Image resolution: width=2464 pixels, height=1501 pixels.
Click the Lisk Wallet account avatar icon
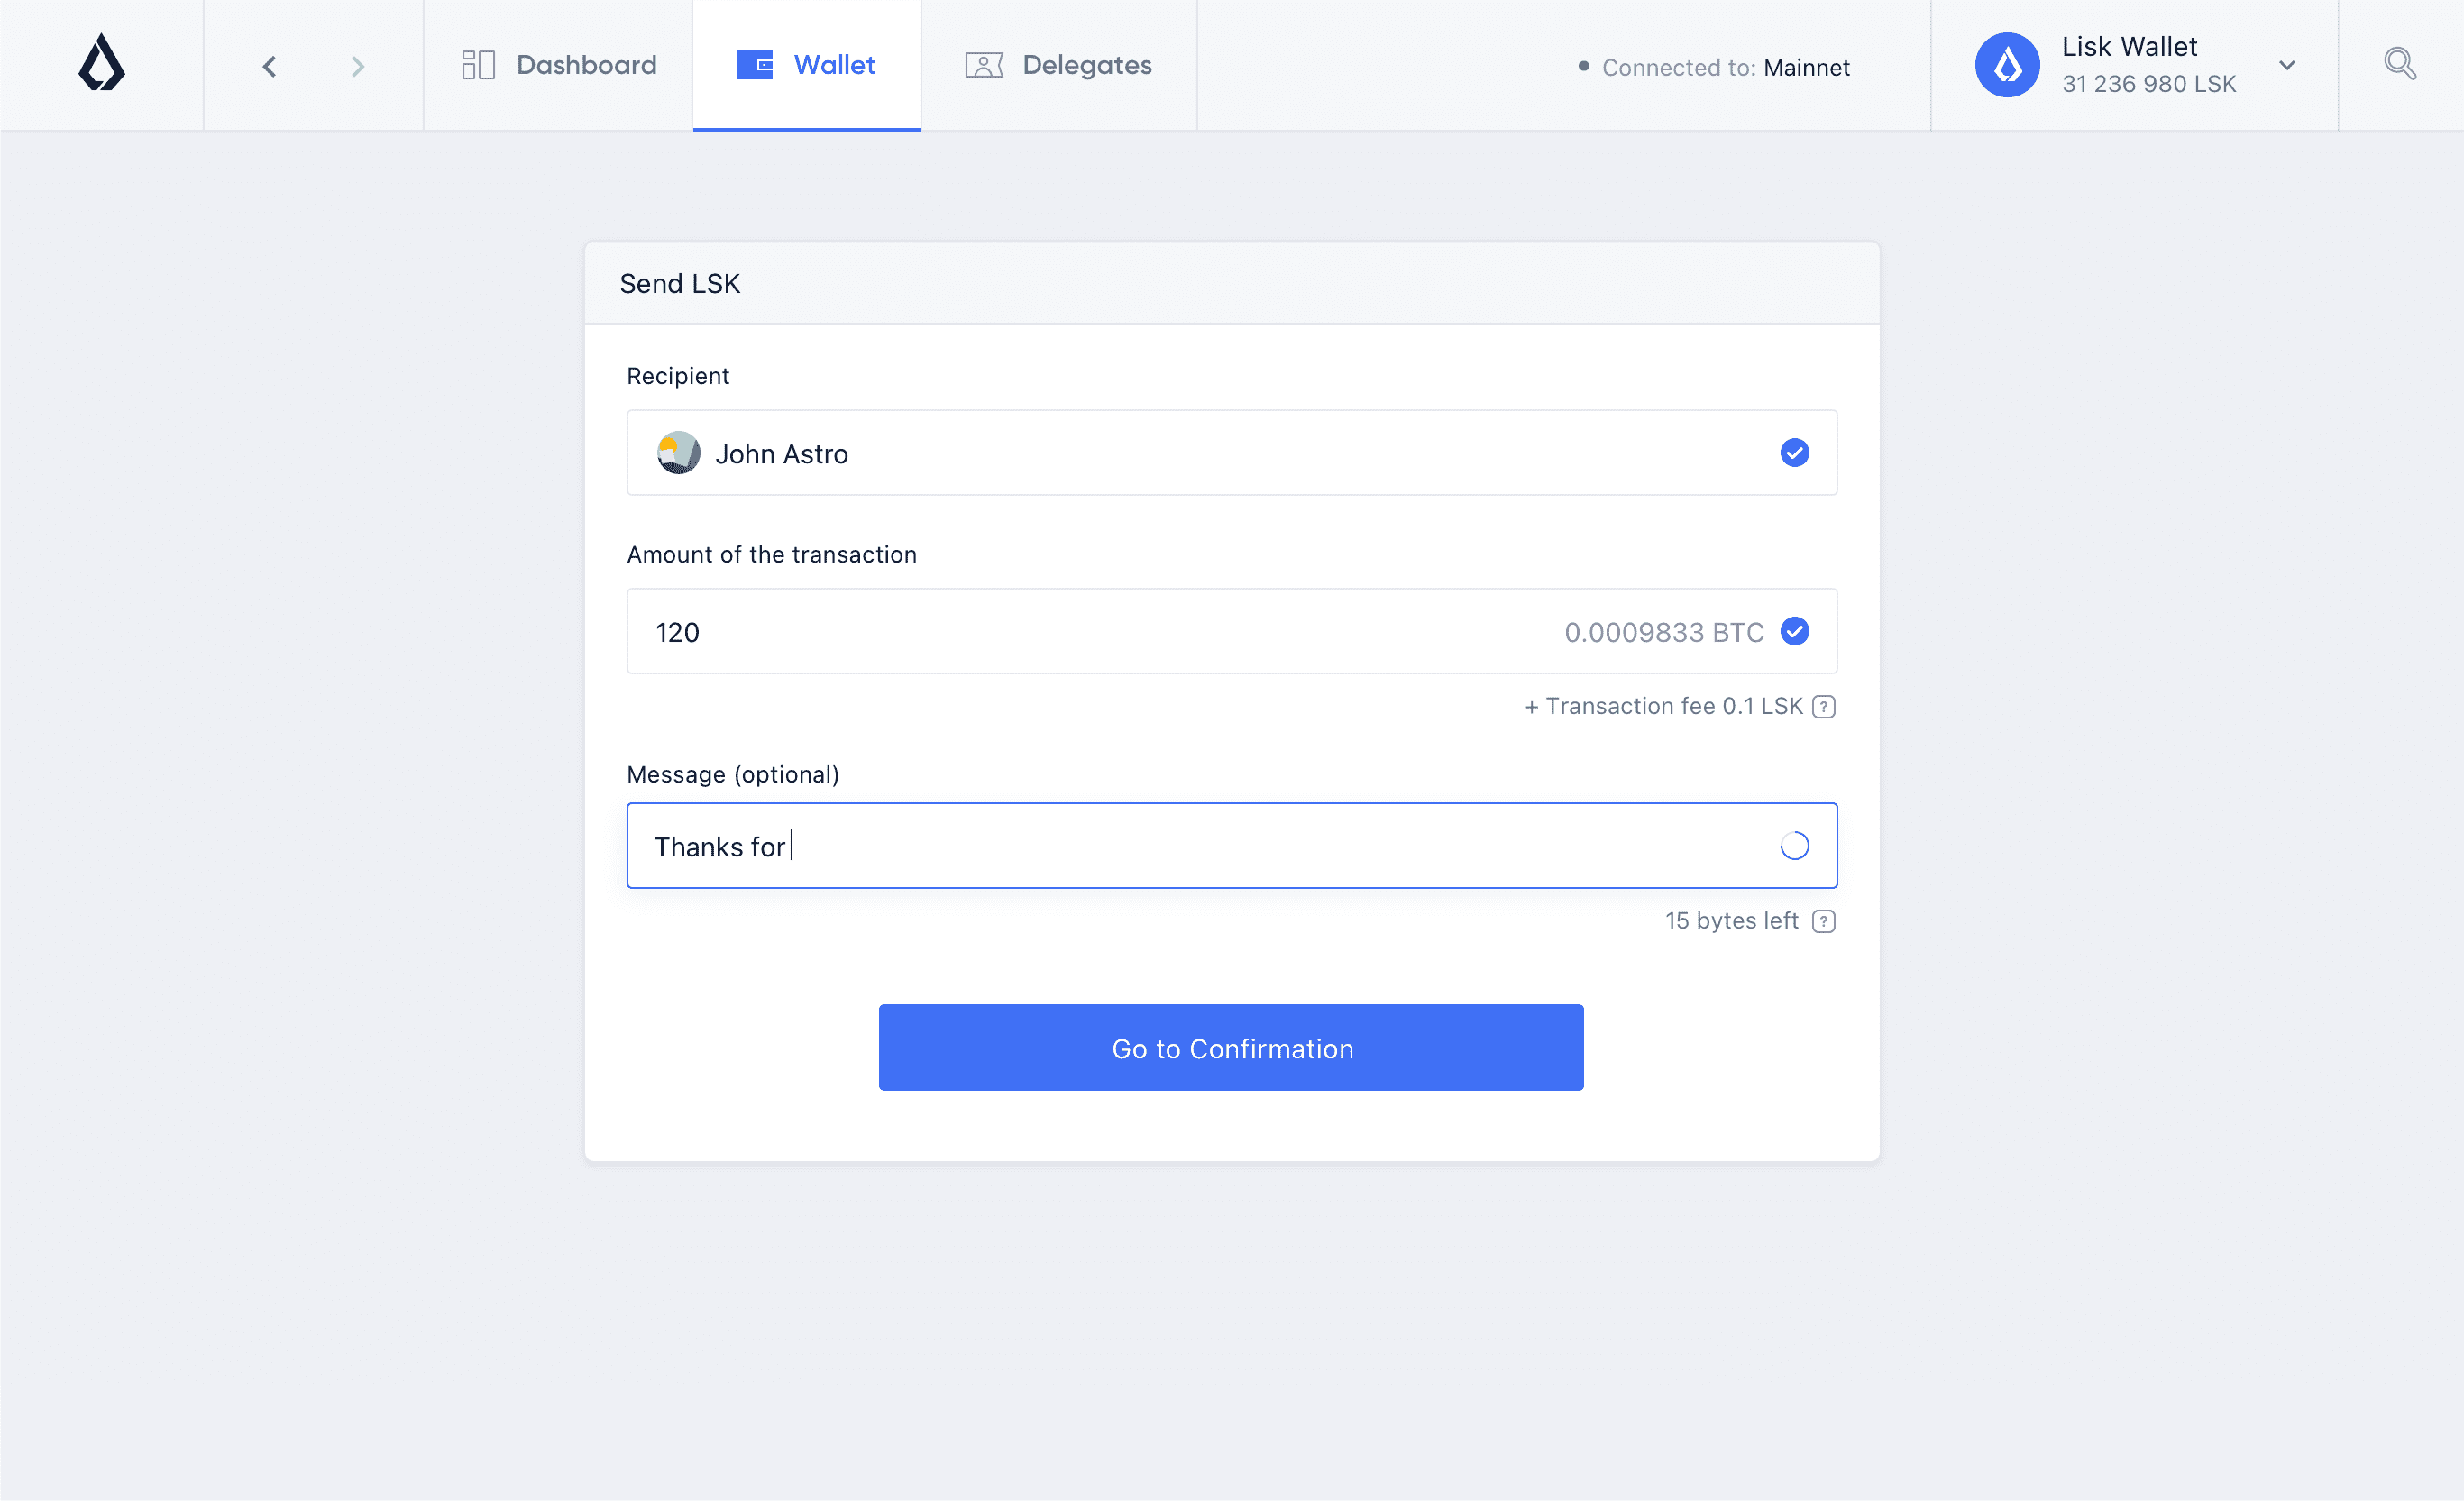[2006, 64]
